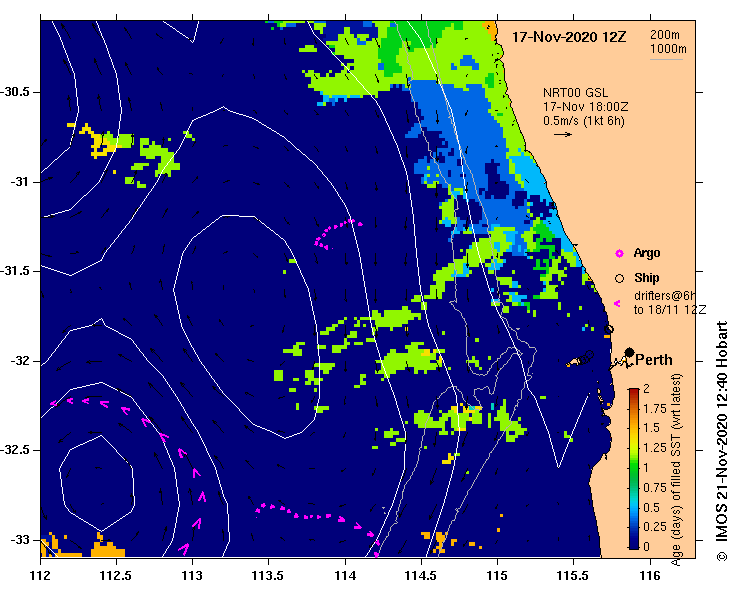Image resolution: width=739 pixels, height=592 pixels.
Task: Click latitude axis label -32
Action: point(20,361)
